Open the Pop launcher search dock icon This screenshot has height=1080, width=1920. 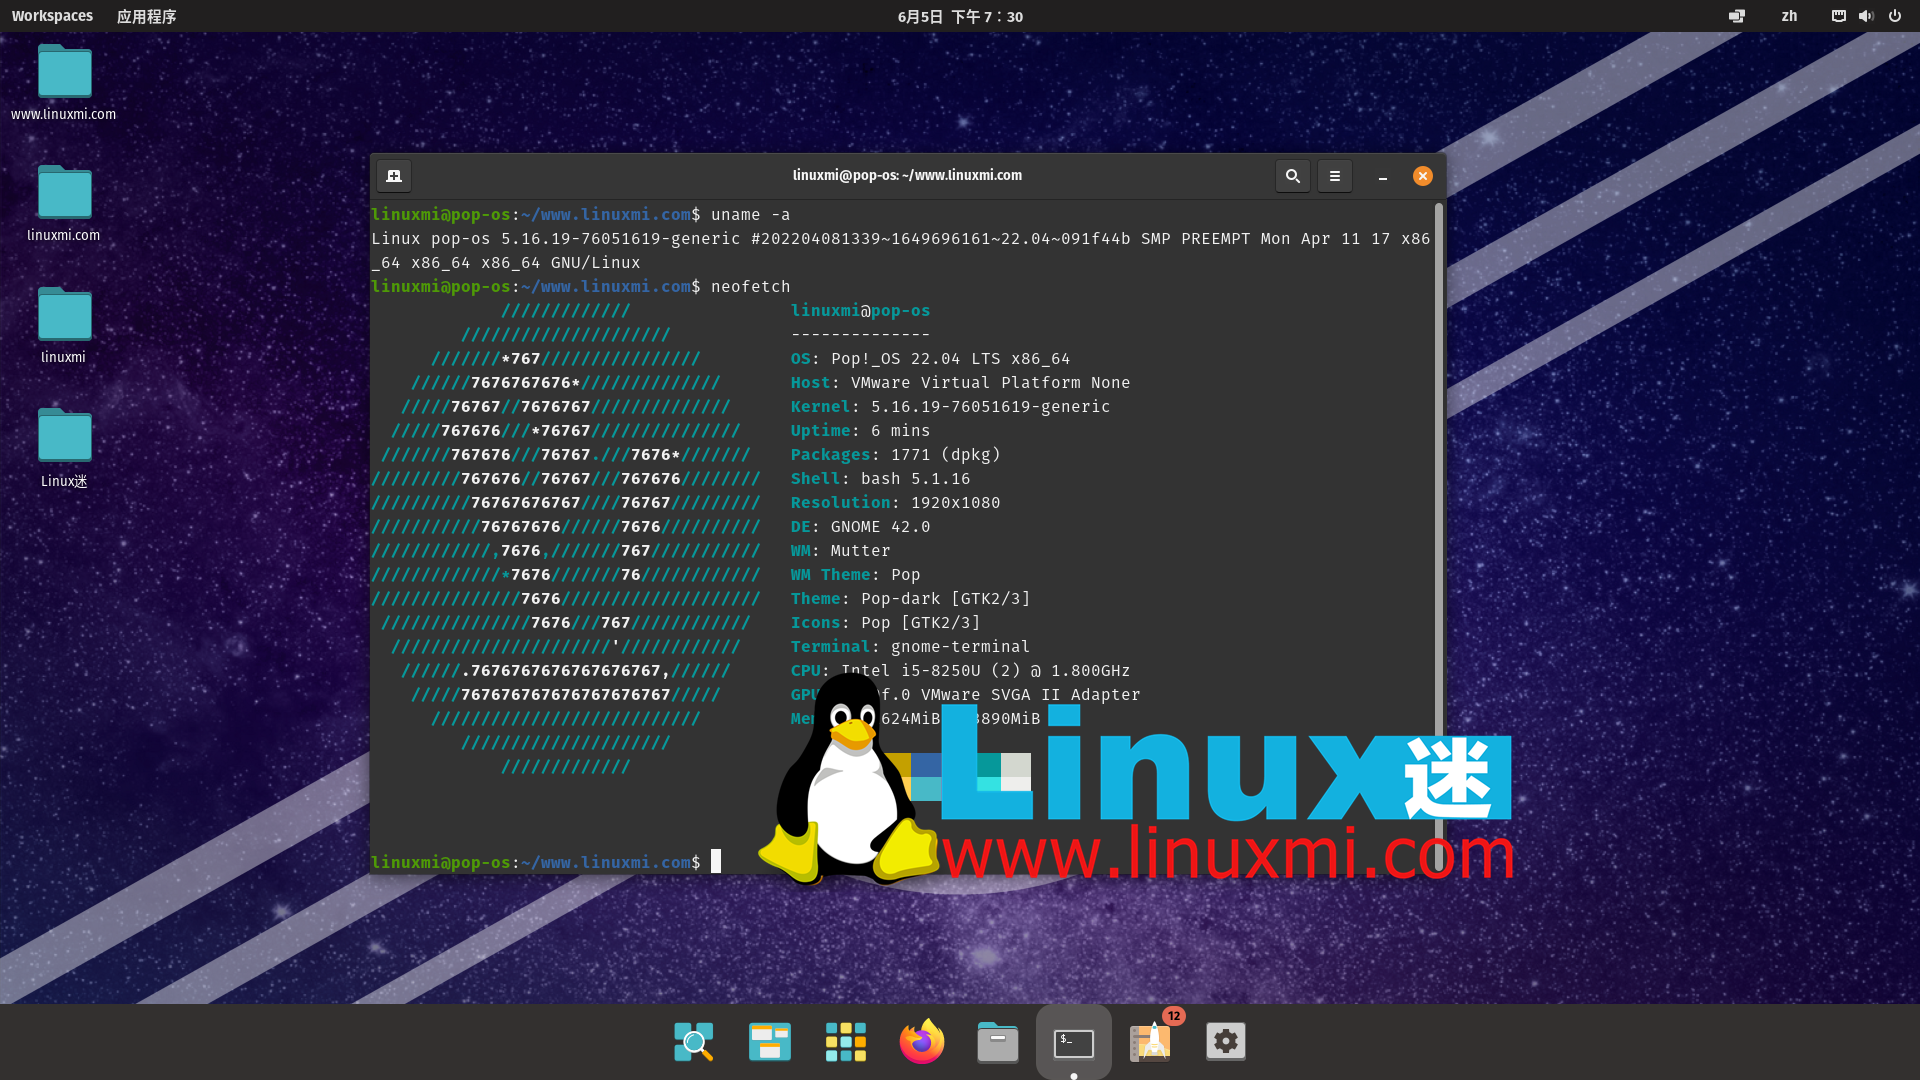click(694, 1042)
